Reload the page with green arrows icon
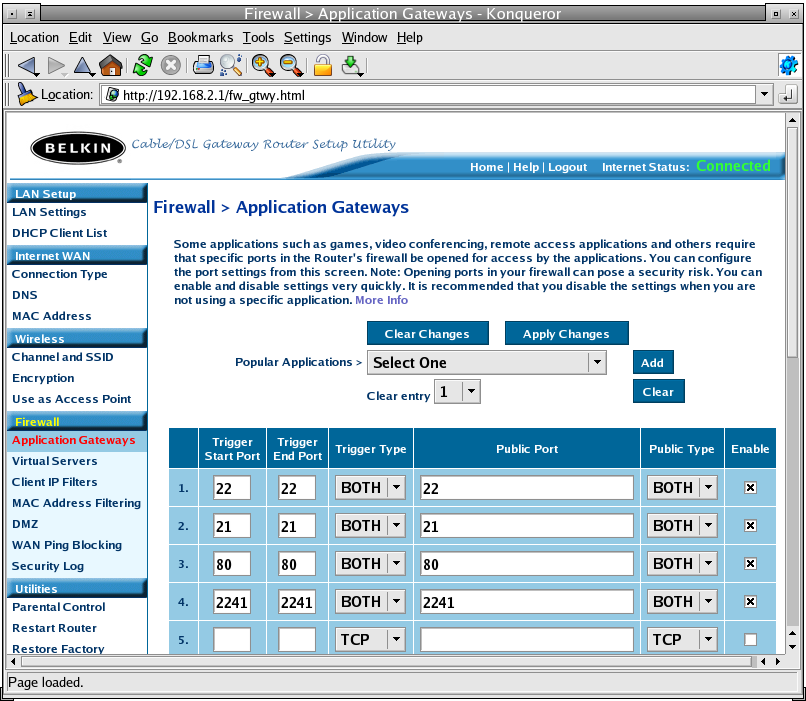This screenshot has height=701, width=806. 142,66
